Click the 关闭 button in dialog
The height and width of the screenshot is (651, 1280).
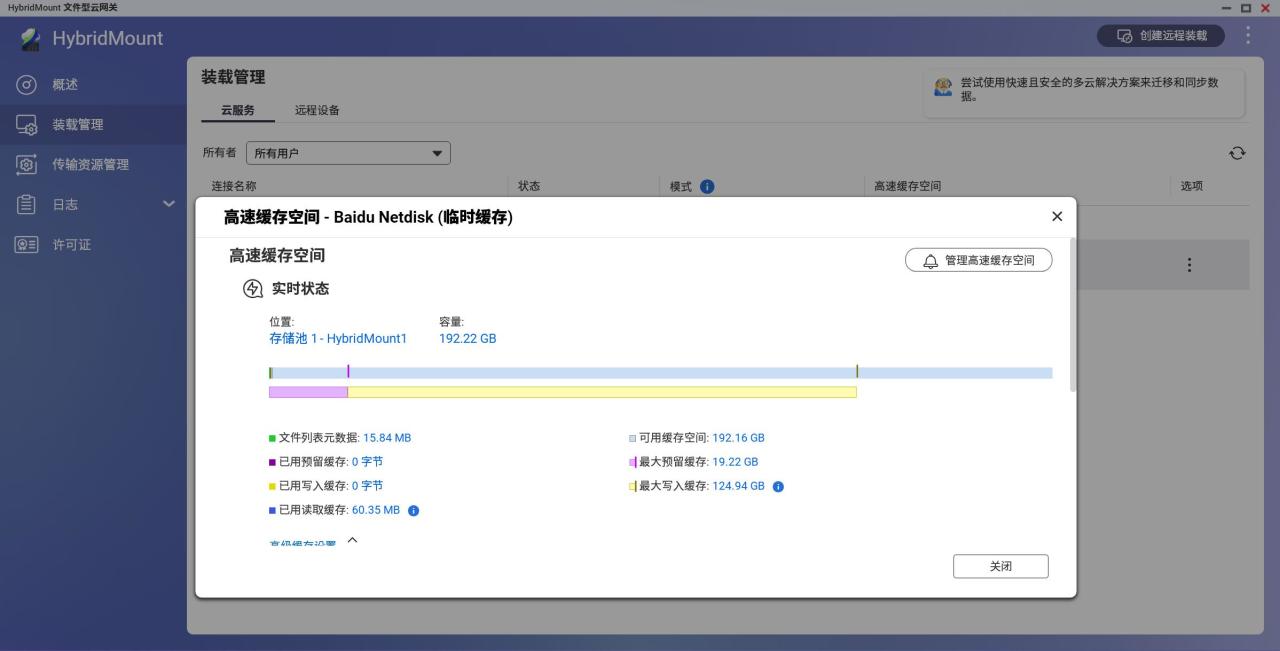coord(1000,566)
